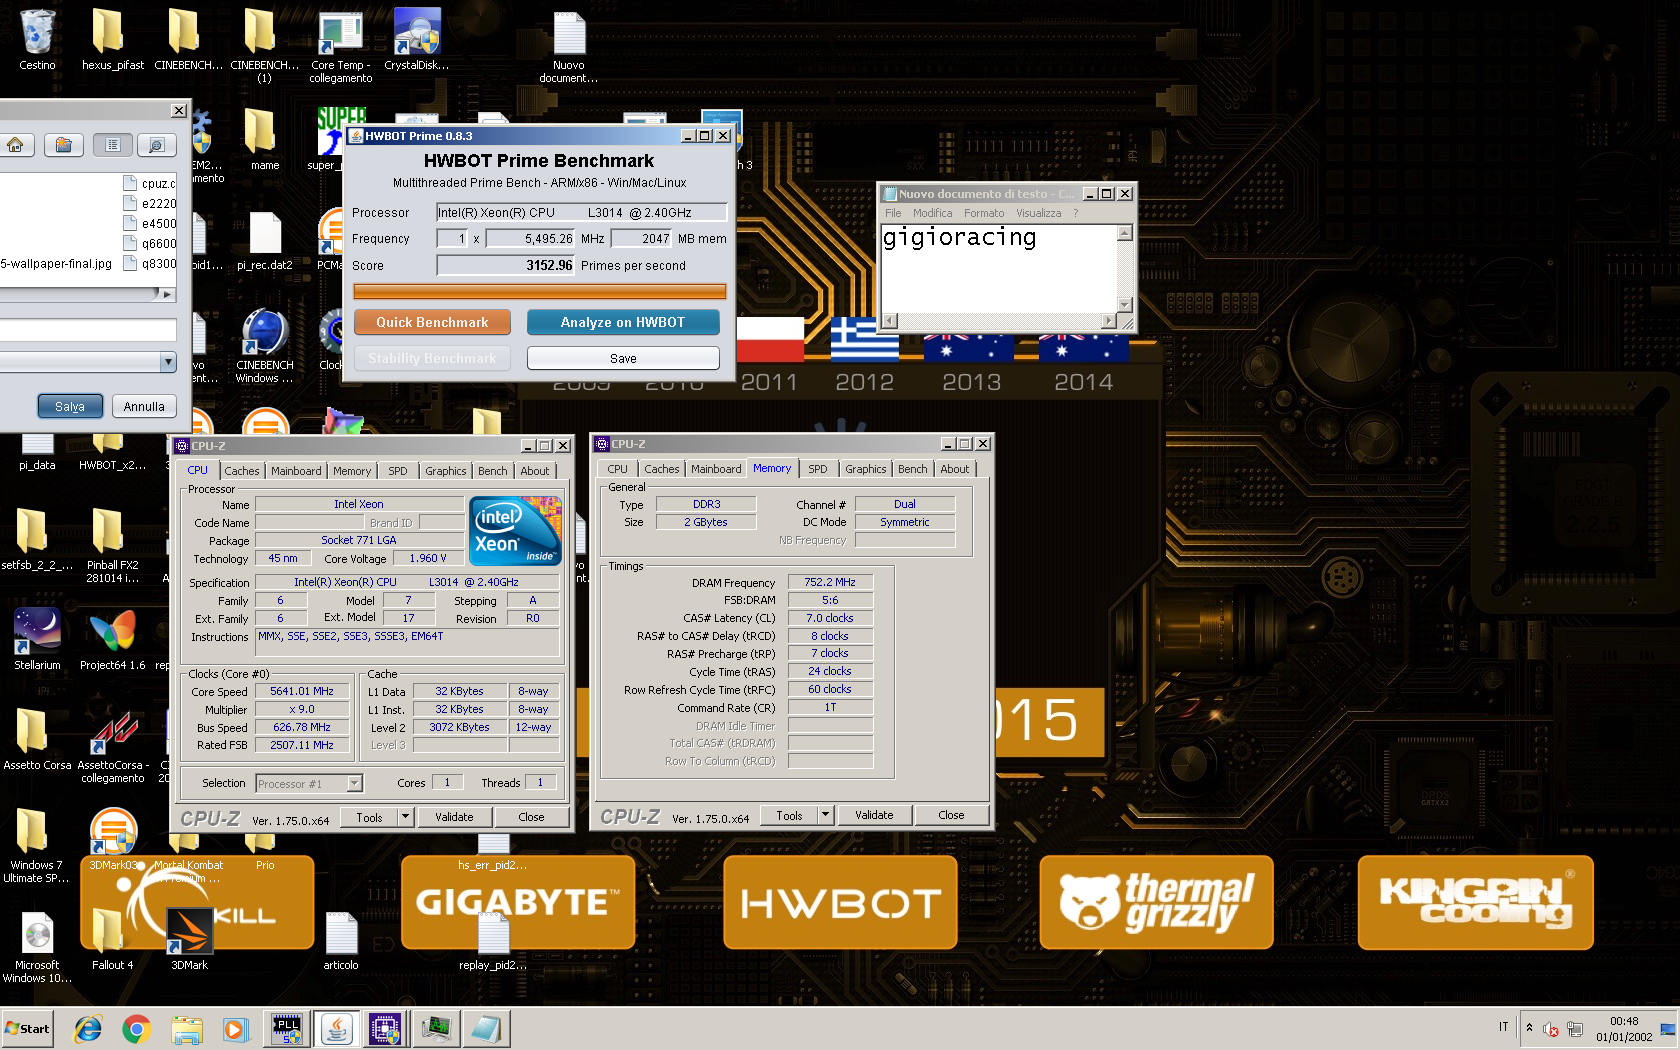Viewport: 1680px width, 1050px height.
Task: Open file type dropdown in save dialog
Action: click(x=168, y=362)
